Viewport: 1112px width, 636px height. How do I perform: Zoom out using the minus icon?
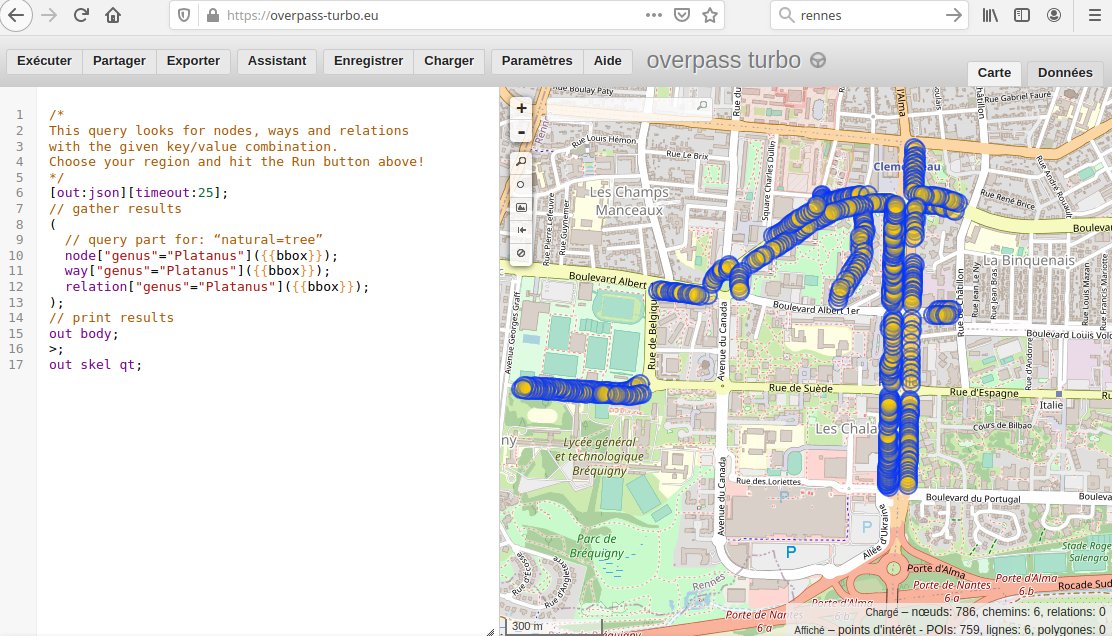click(520, 131)
